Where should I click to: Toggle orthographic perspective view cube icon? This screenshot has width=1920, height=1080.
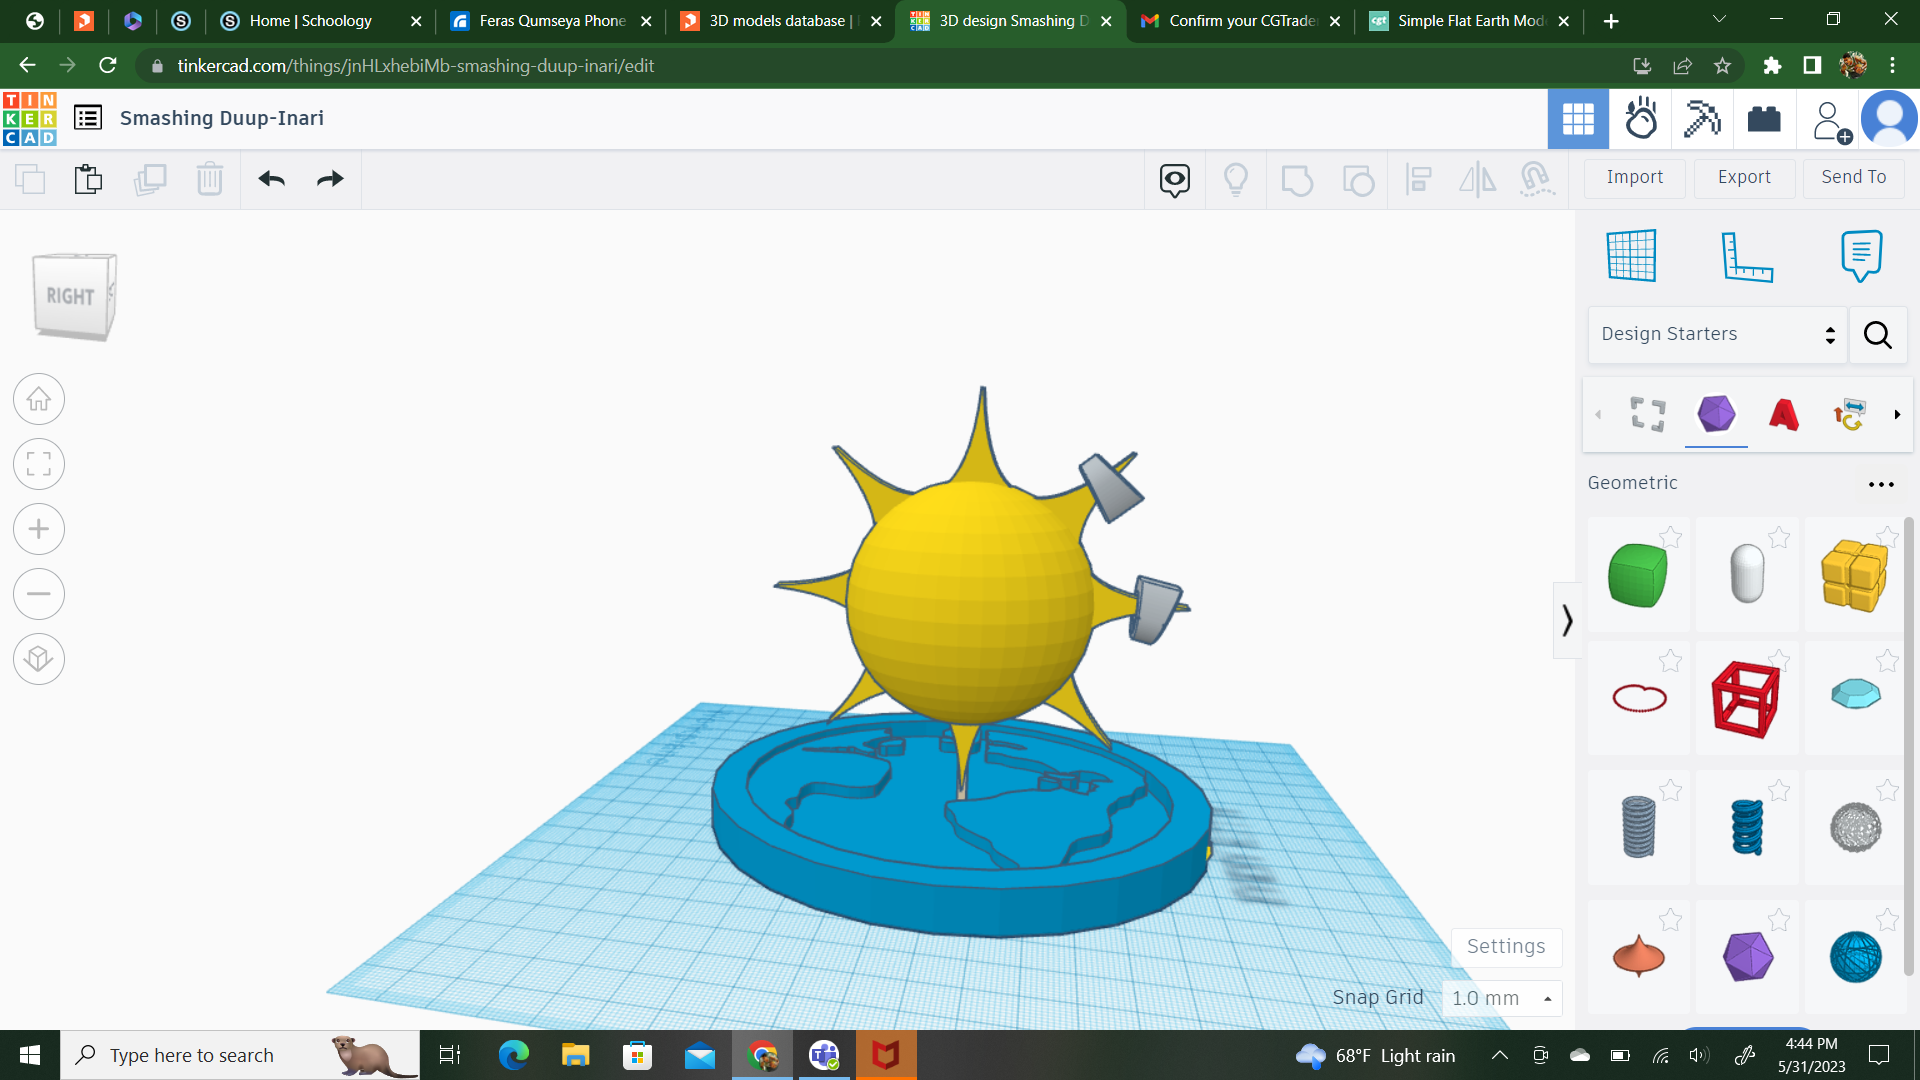pos(39,659)
